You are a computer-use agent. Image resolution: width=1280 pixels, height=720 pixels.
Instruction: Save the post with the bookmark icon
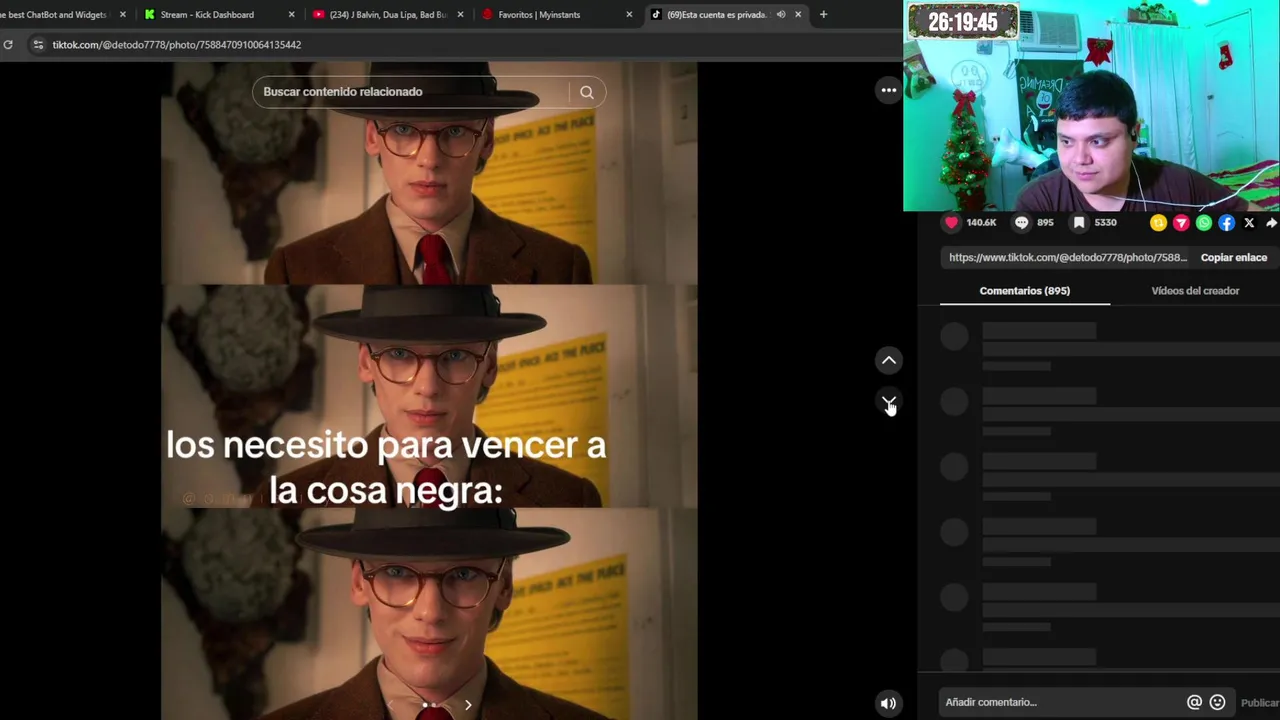pyautogui.click(x=1079, y=223)
